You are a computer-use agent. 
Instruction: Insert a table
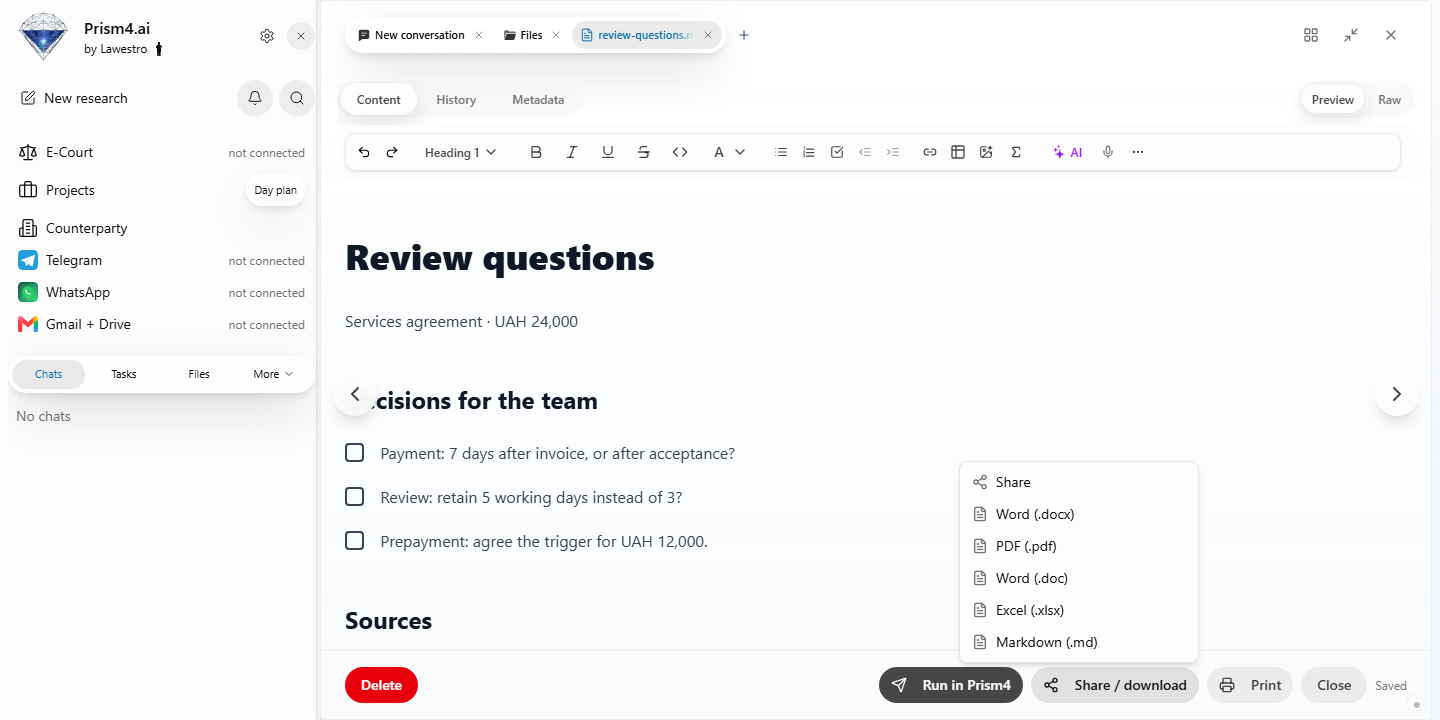pyautogui.click(x=958, y=152)
